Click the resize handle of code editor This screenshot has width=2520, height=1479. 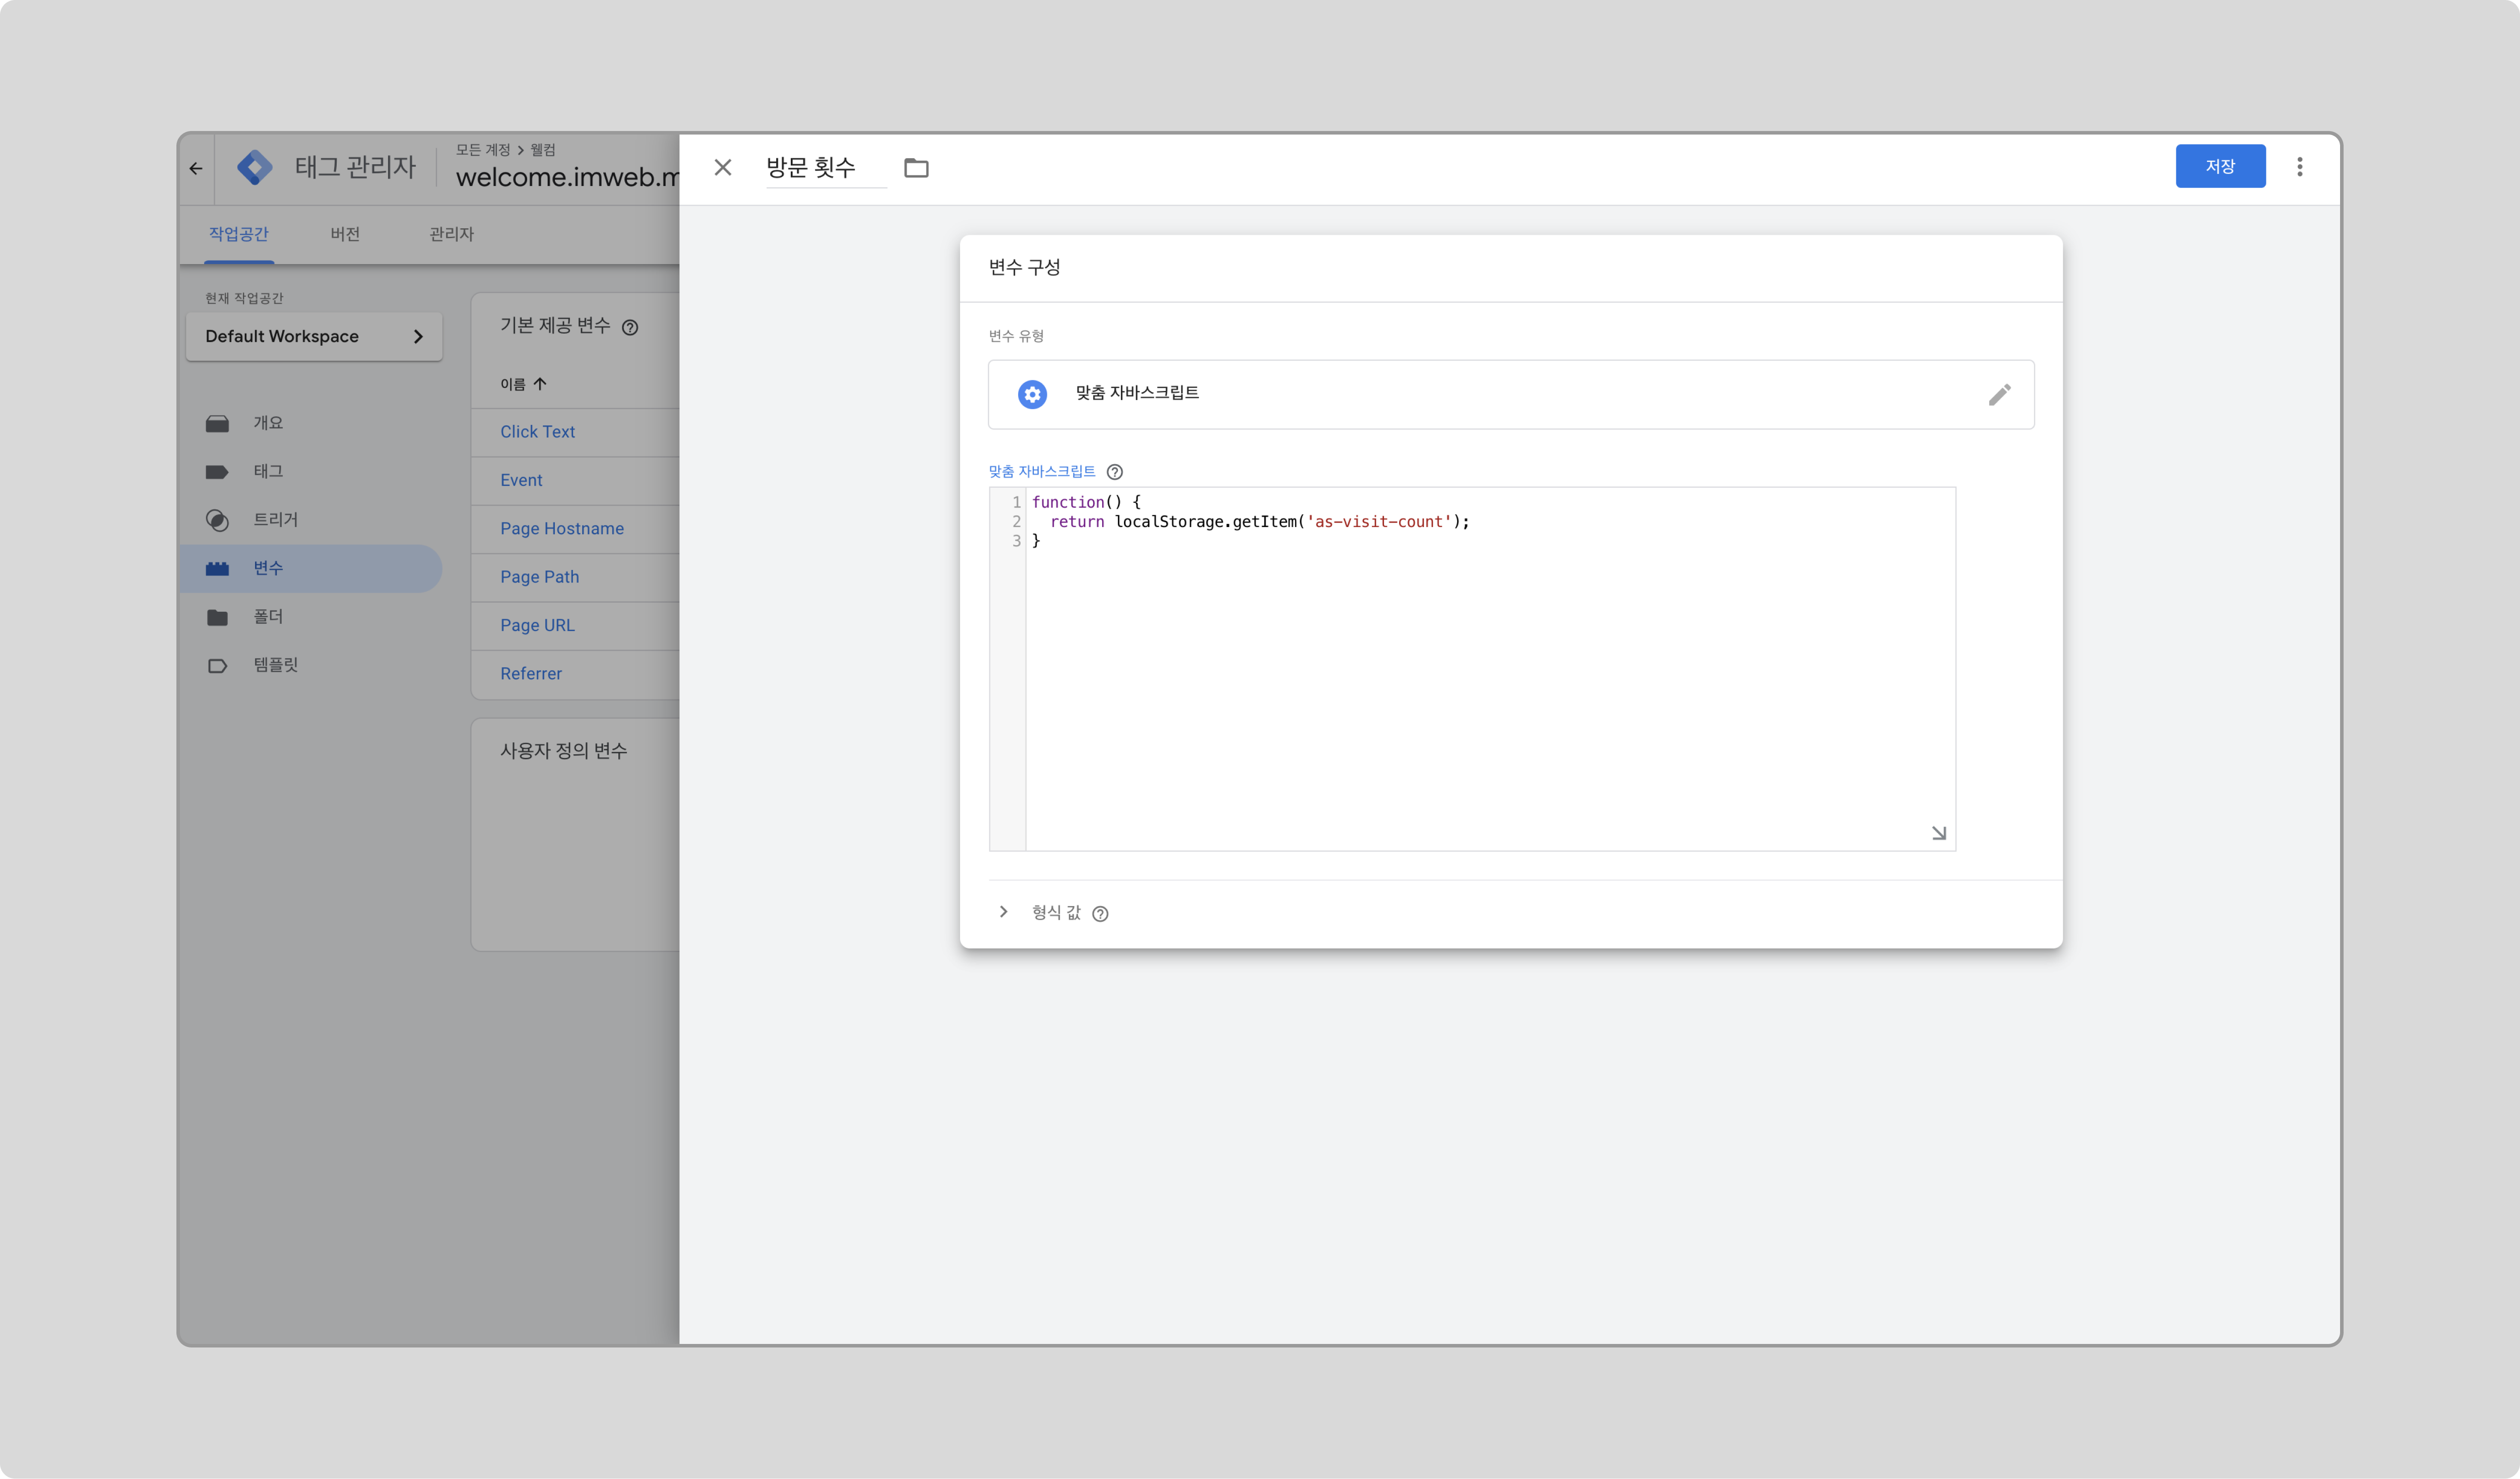[1938, 833]
